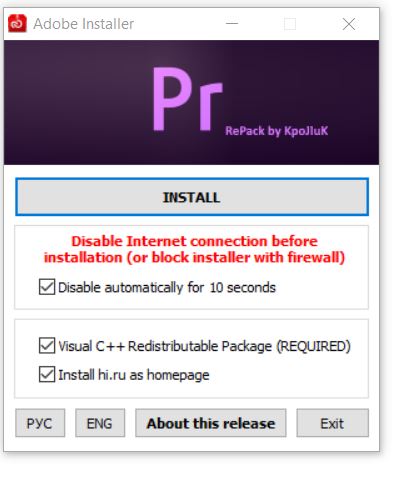Click the red Disable Internet connection warning
This screenshot has width=401, height=493.
click(x=194, y=249)
